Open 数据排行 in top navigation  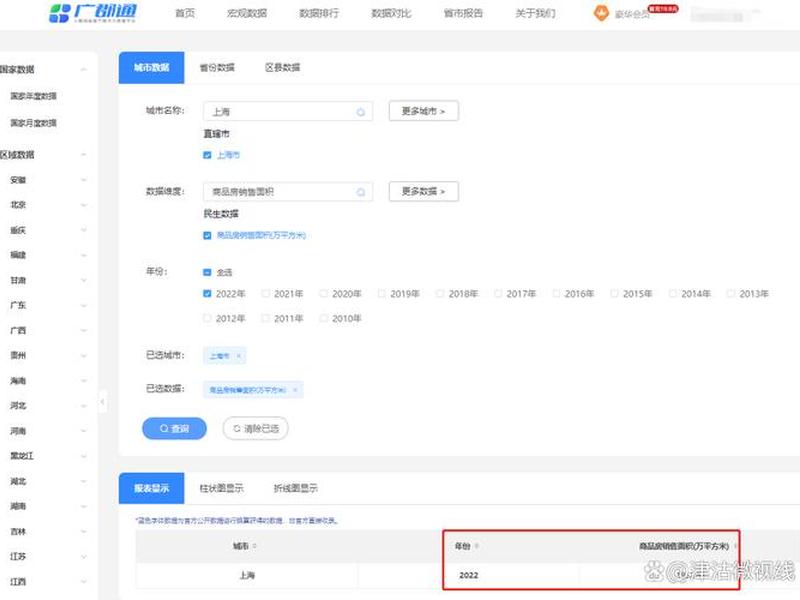(x=319, y=13)
